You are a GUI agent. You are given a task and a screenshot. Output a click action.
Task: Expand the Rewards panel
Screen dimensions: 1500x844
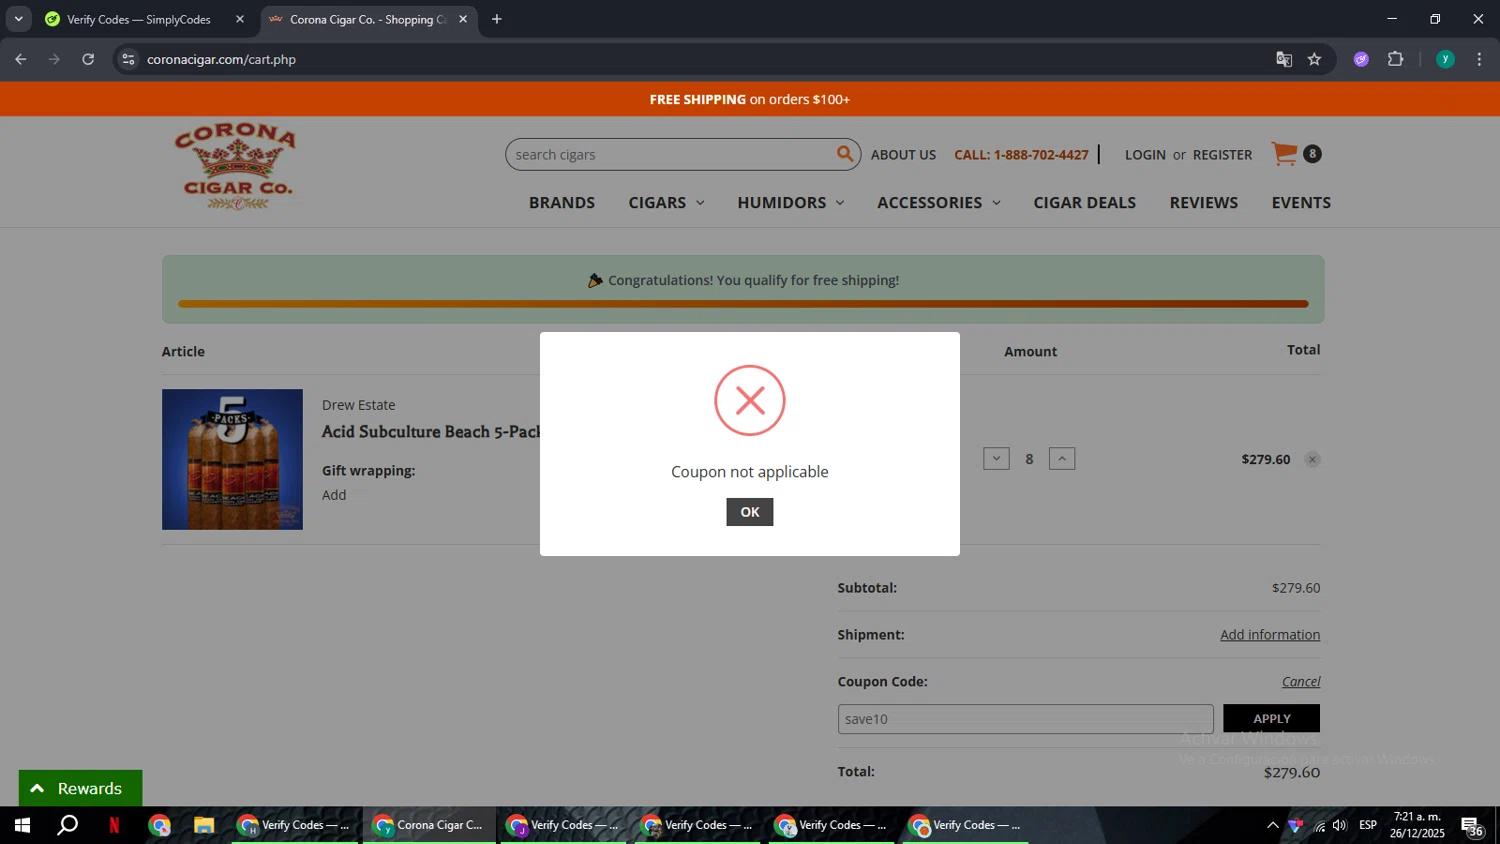80,788
